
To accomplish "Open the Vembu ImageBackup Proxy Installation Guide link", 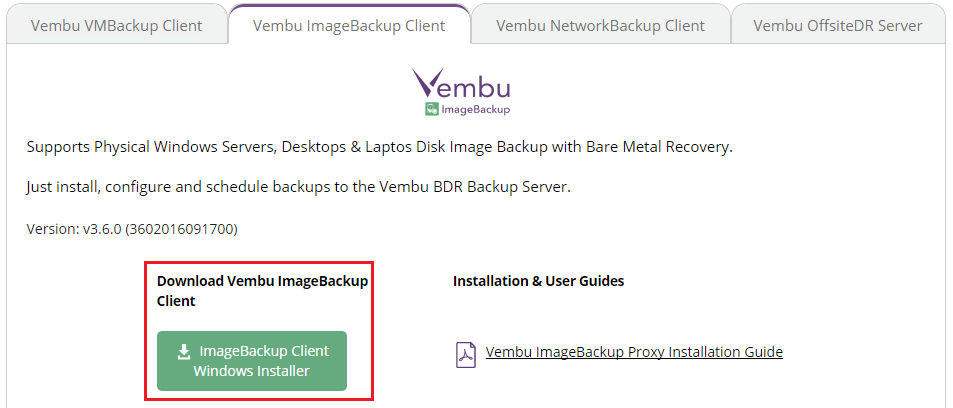I will point(634,352).
